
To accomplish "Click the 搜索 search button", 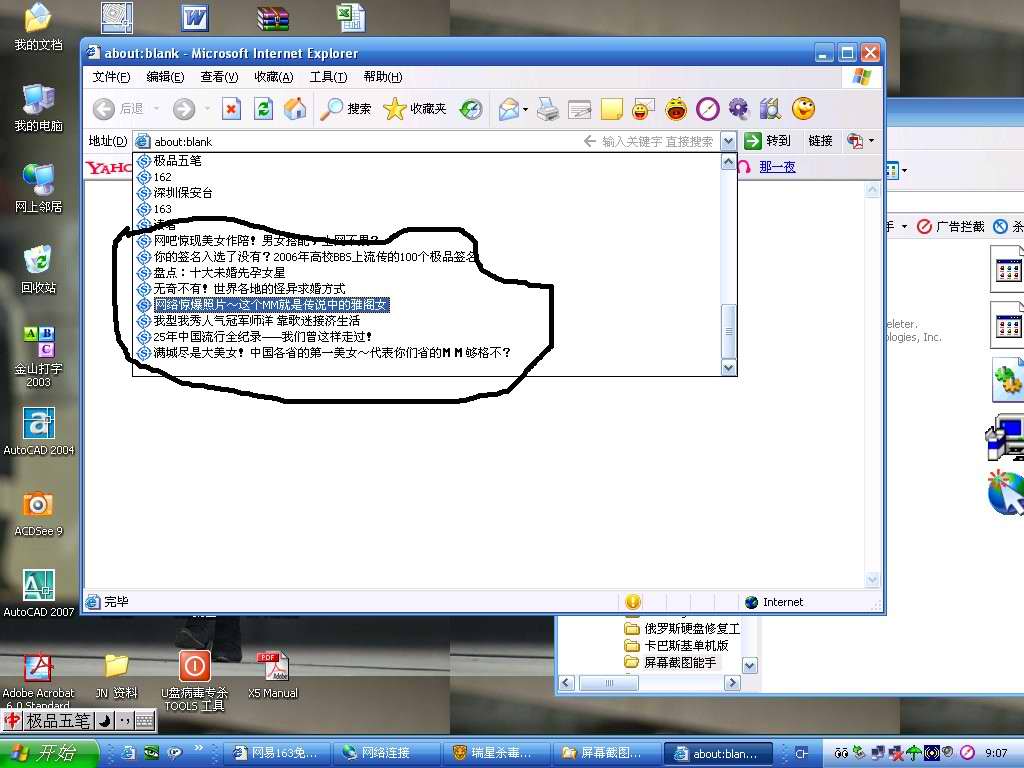I will tap(345, 109).
